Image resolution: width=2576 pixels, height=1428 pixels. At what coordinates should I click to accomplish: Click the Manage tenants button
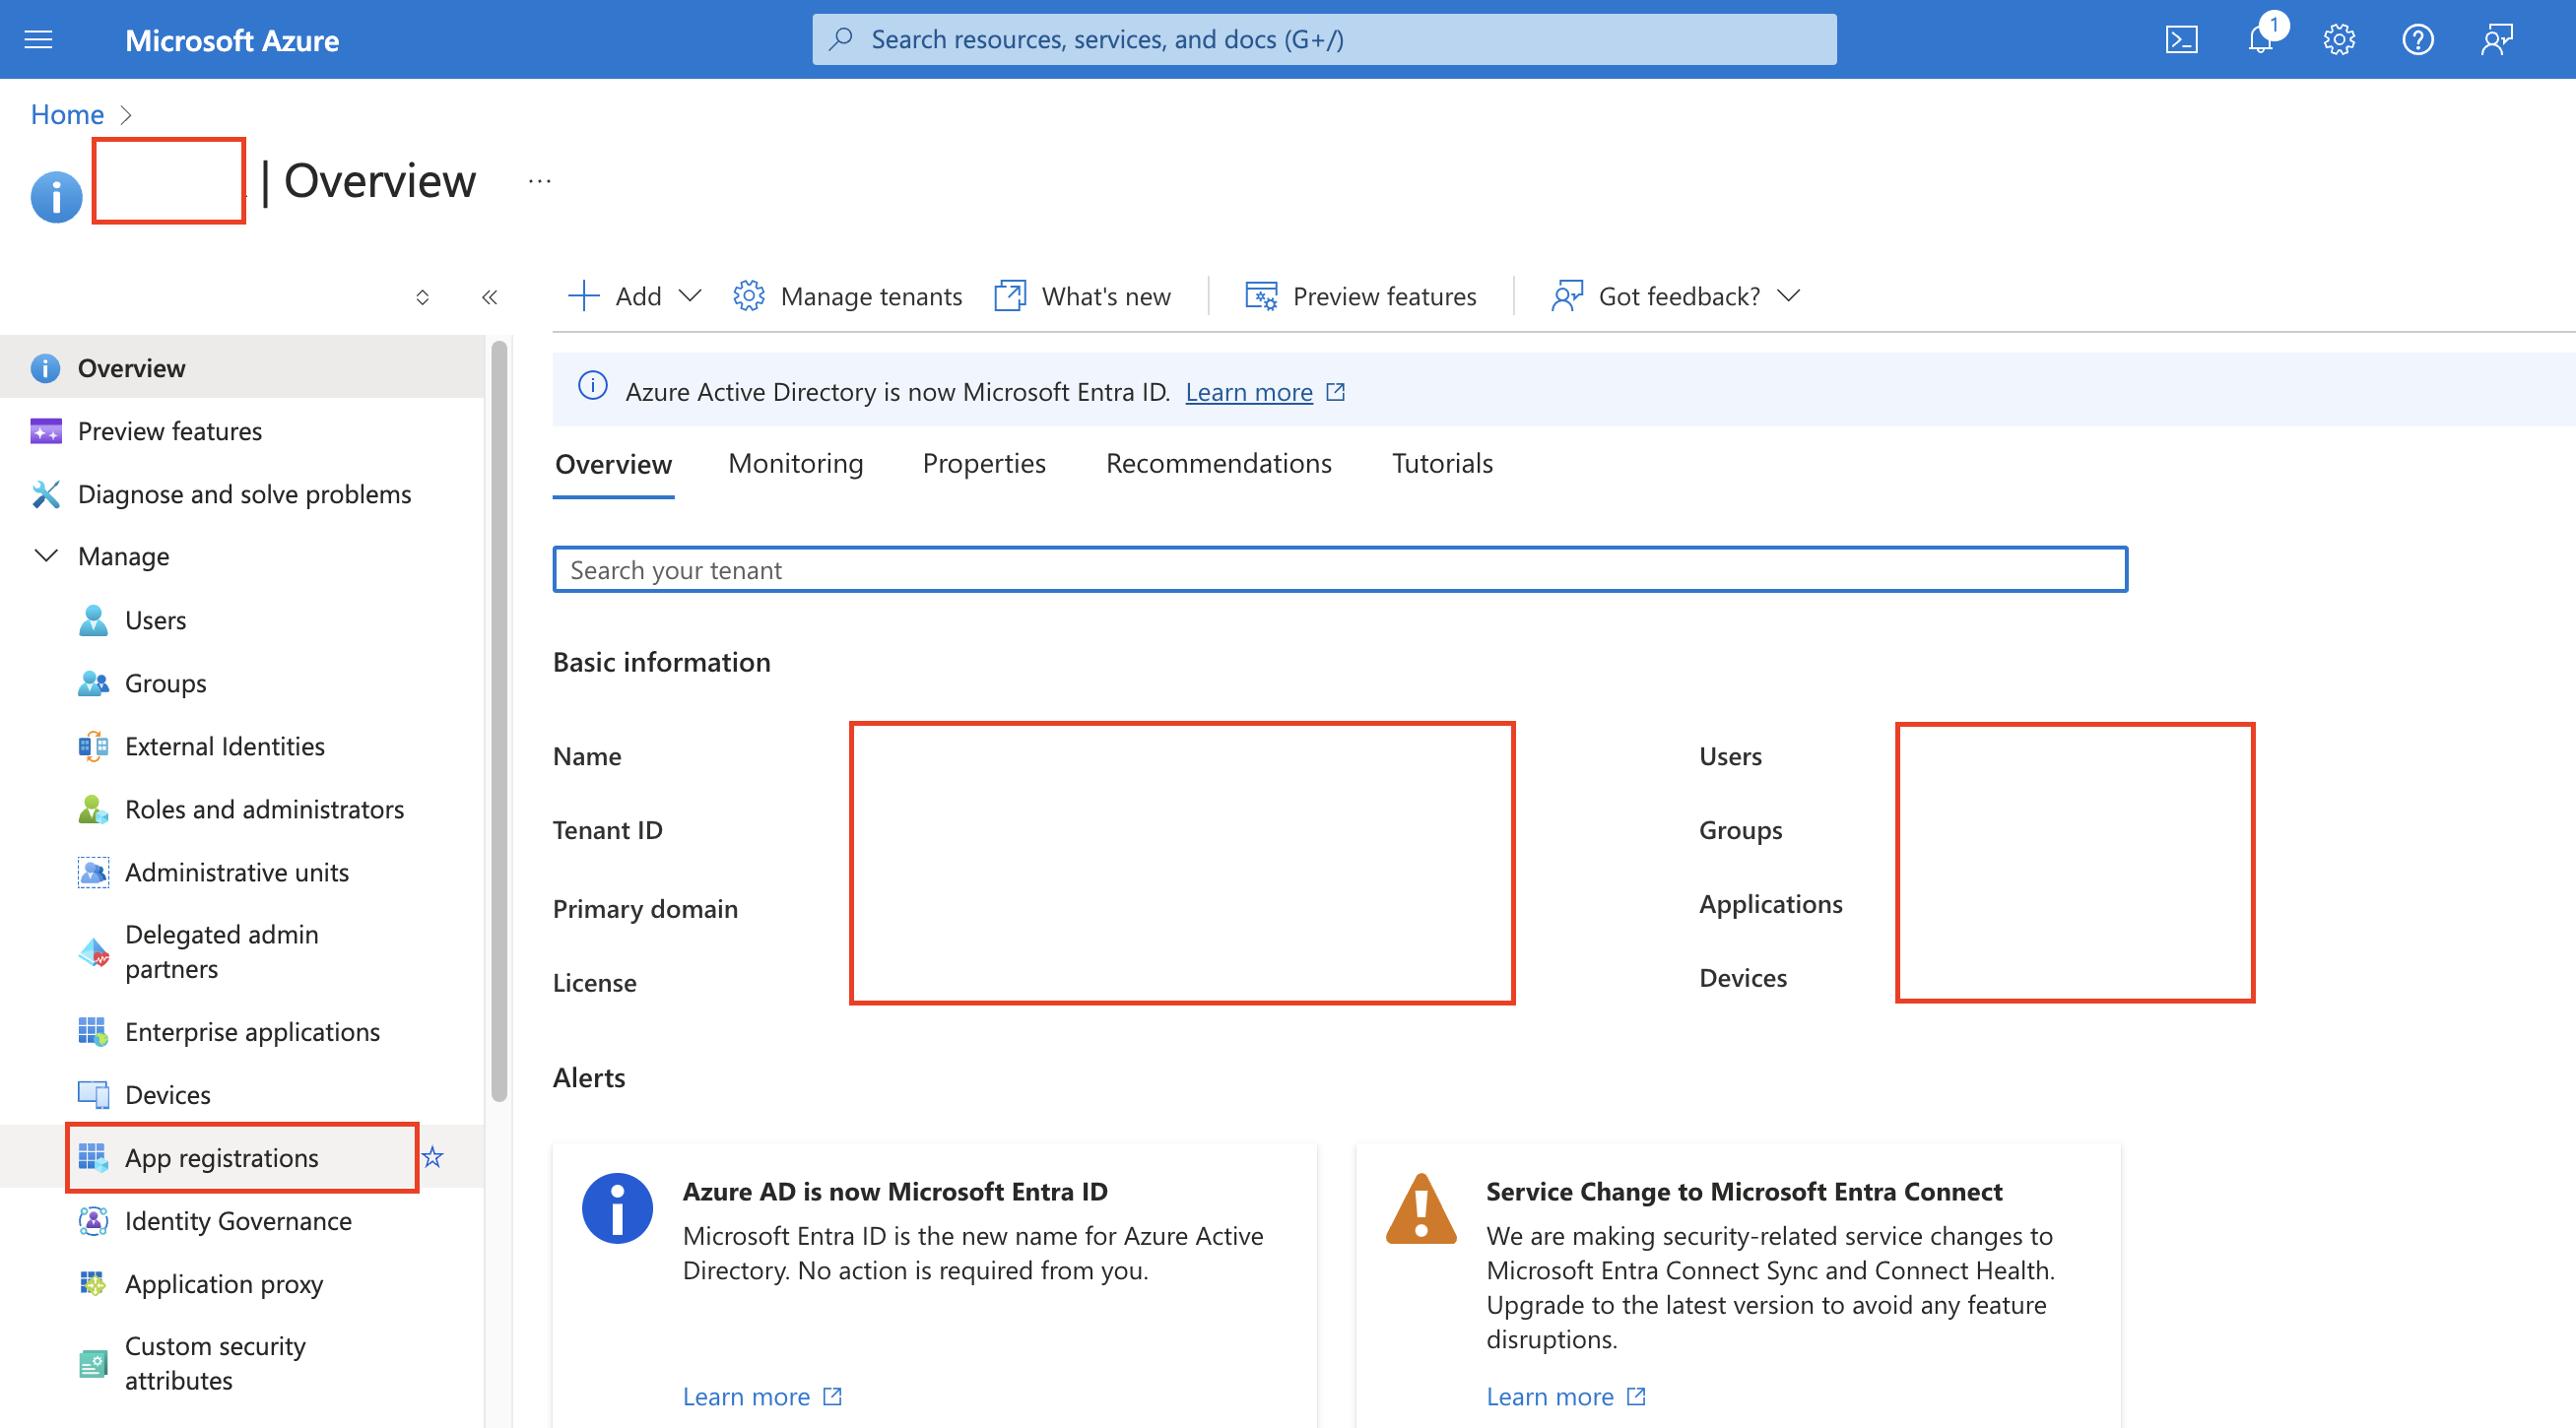pyautogui.click(x=847, y=296)
